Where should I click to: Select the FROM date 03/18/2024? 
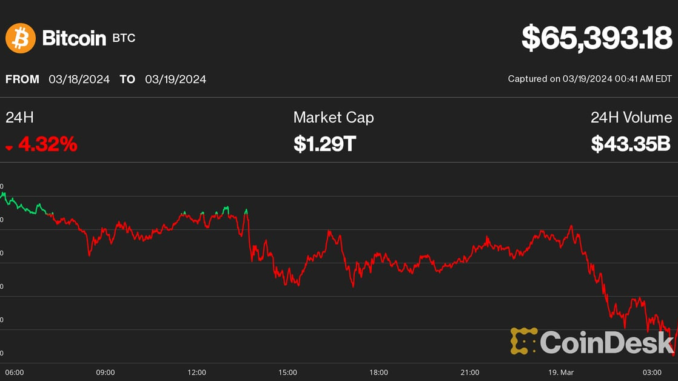pyautogui.click(x=79, y=80)
